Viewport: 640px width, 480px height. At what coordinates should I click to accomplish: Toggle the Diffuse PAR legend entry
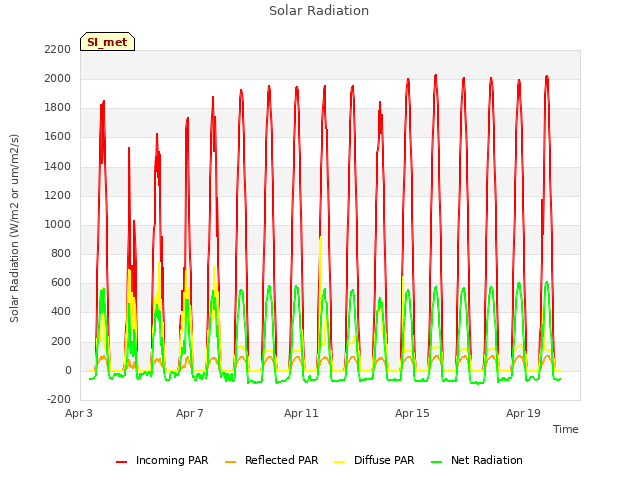(x=374, y=460)
